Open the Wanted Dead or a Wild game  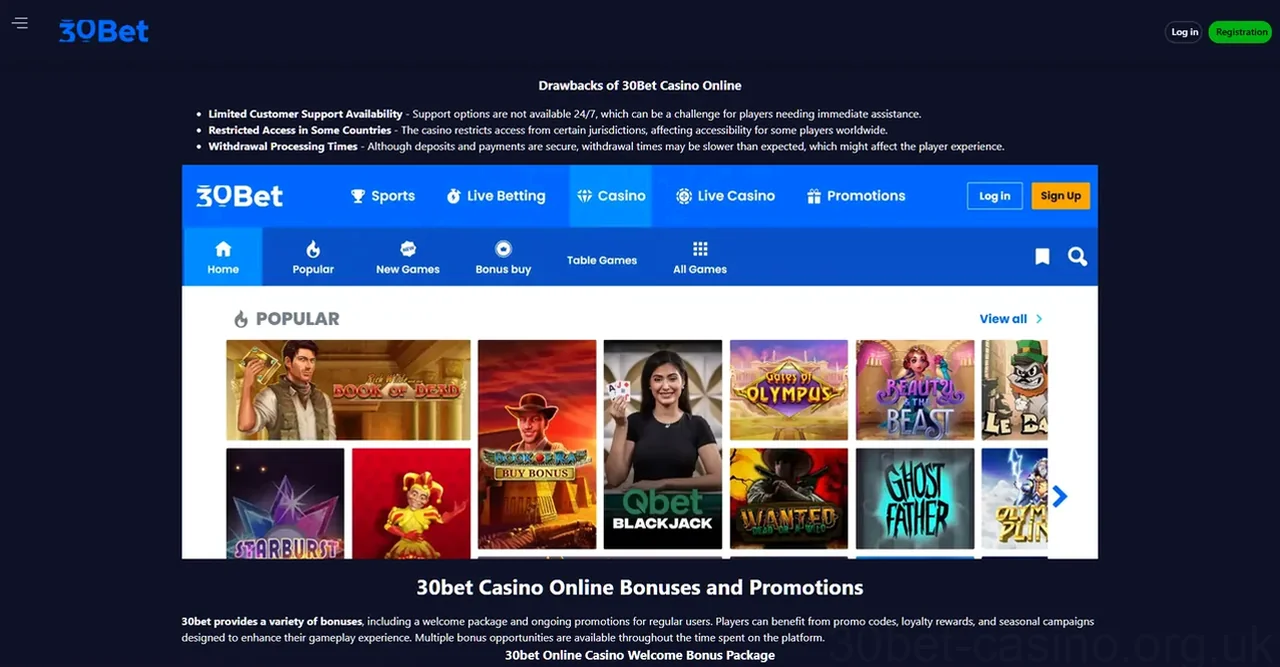click(x=789, y=498)
